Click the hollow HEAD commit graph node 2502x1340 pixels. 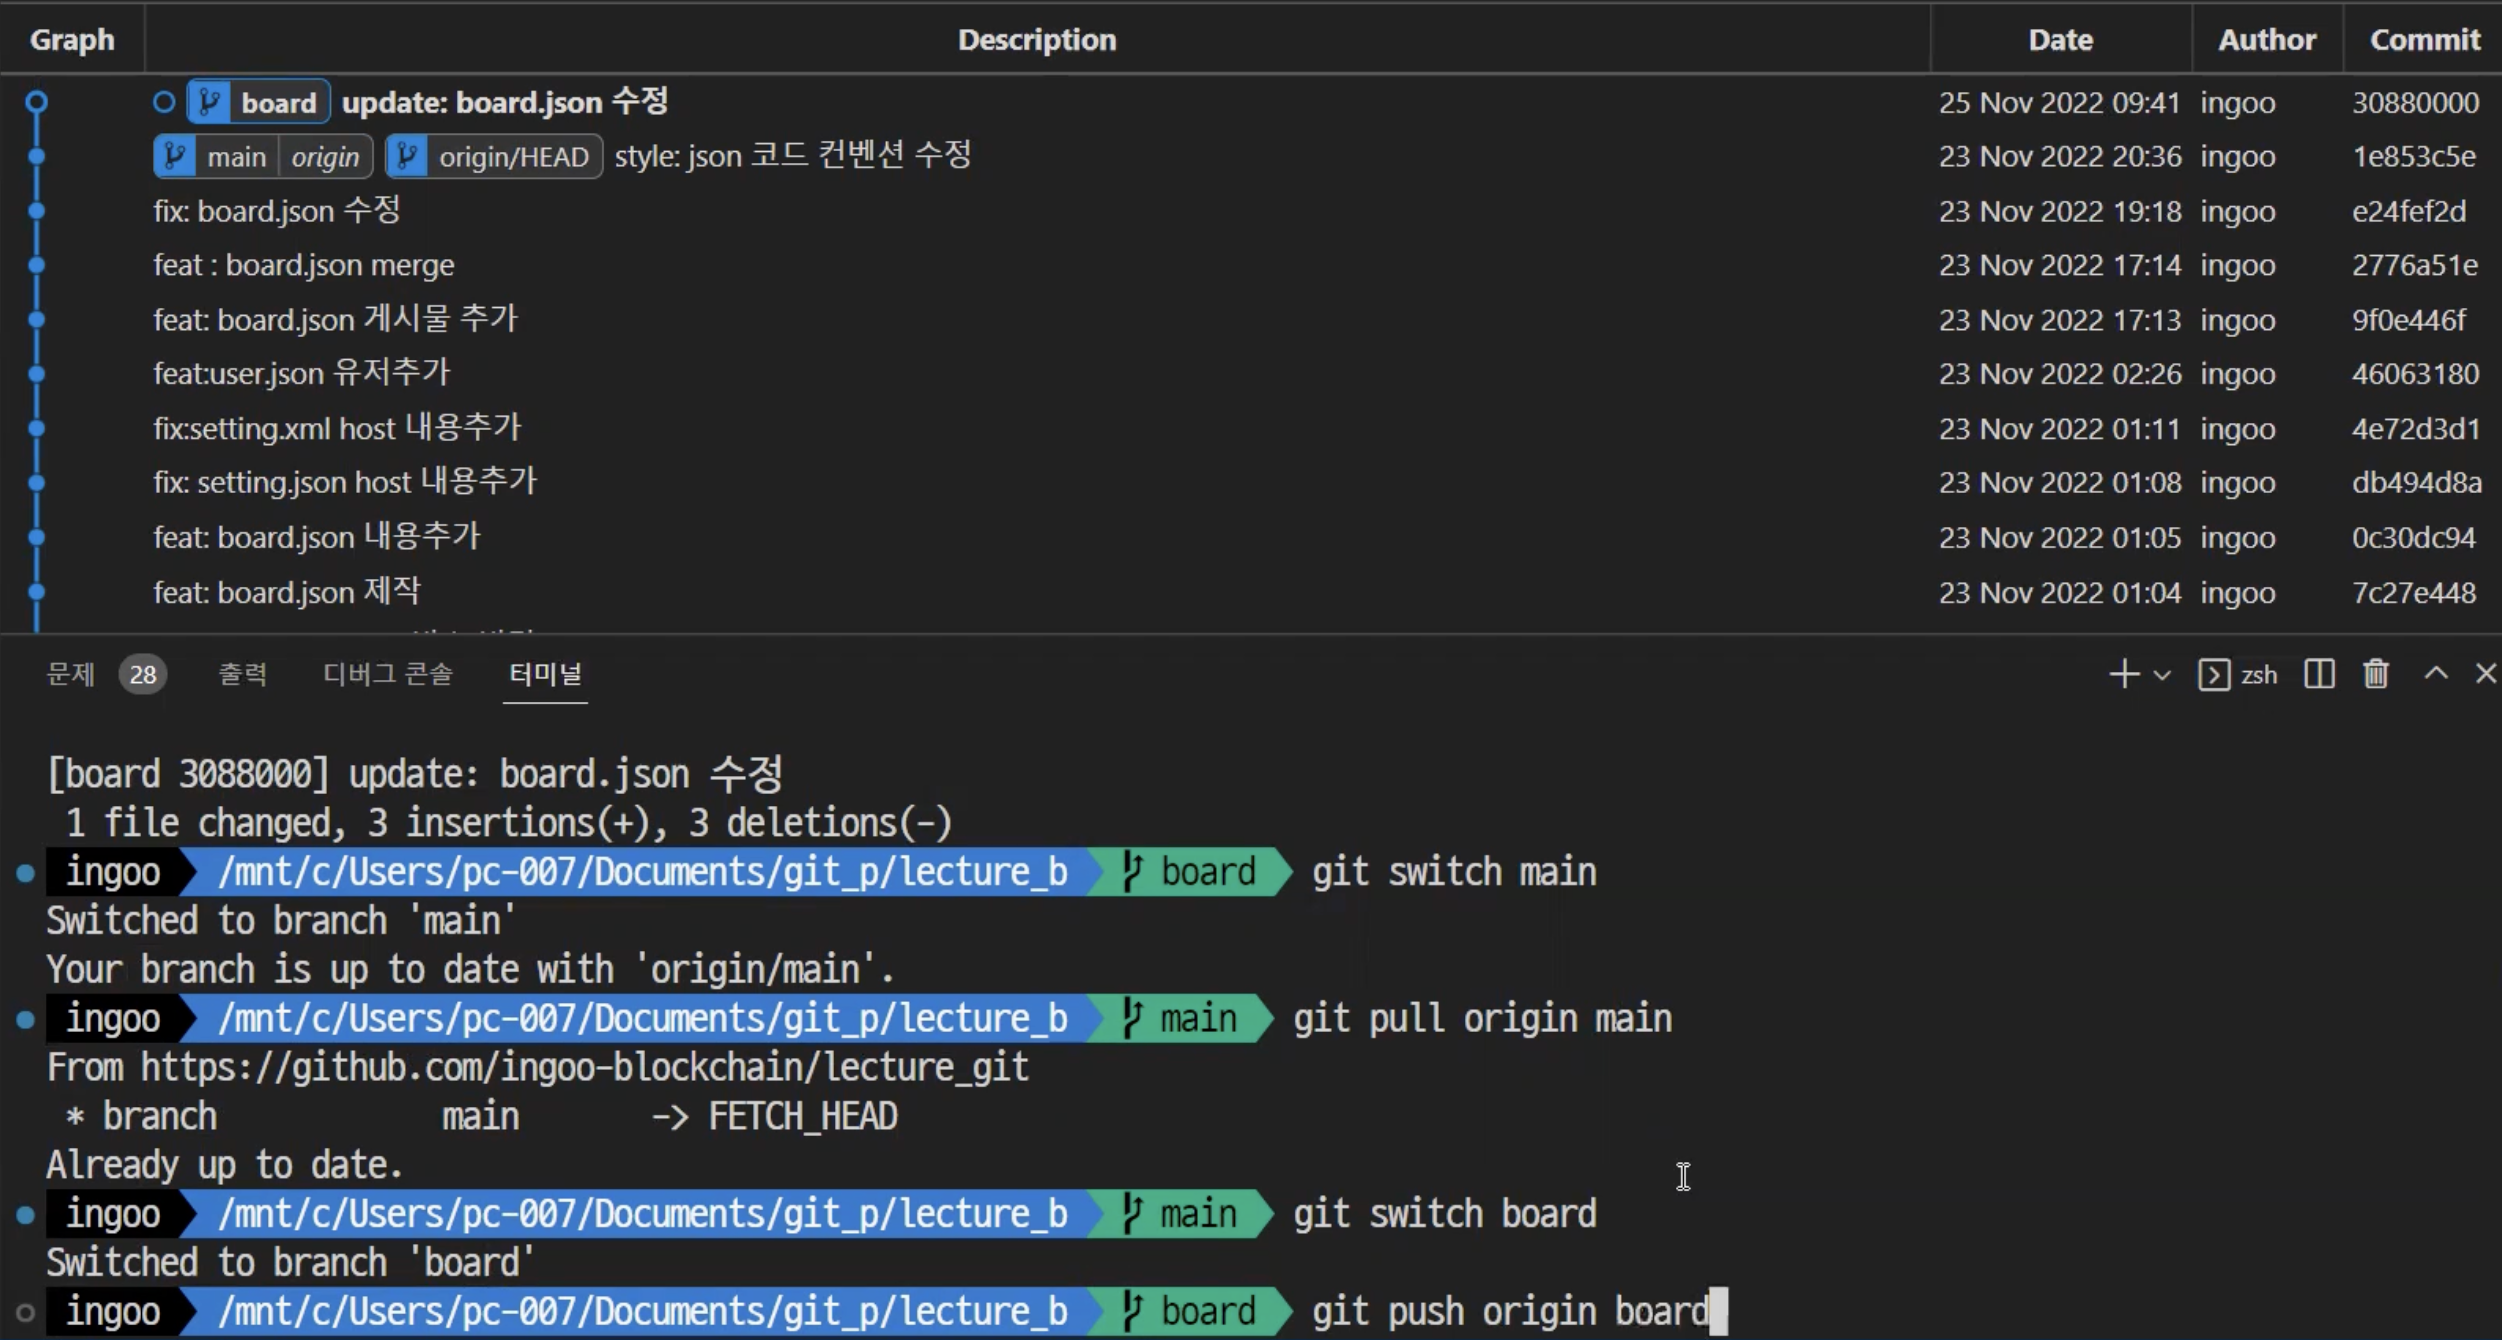[x=36, y=102]
